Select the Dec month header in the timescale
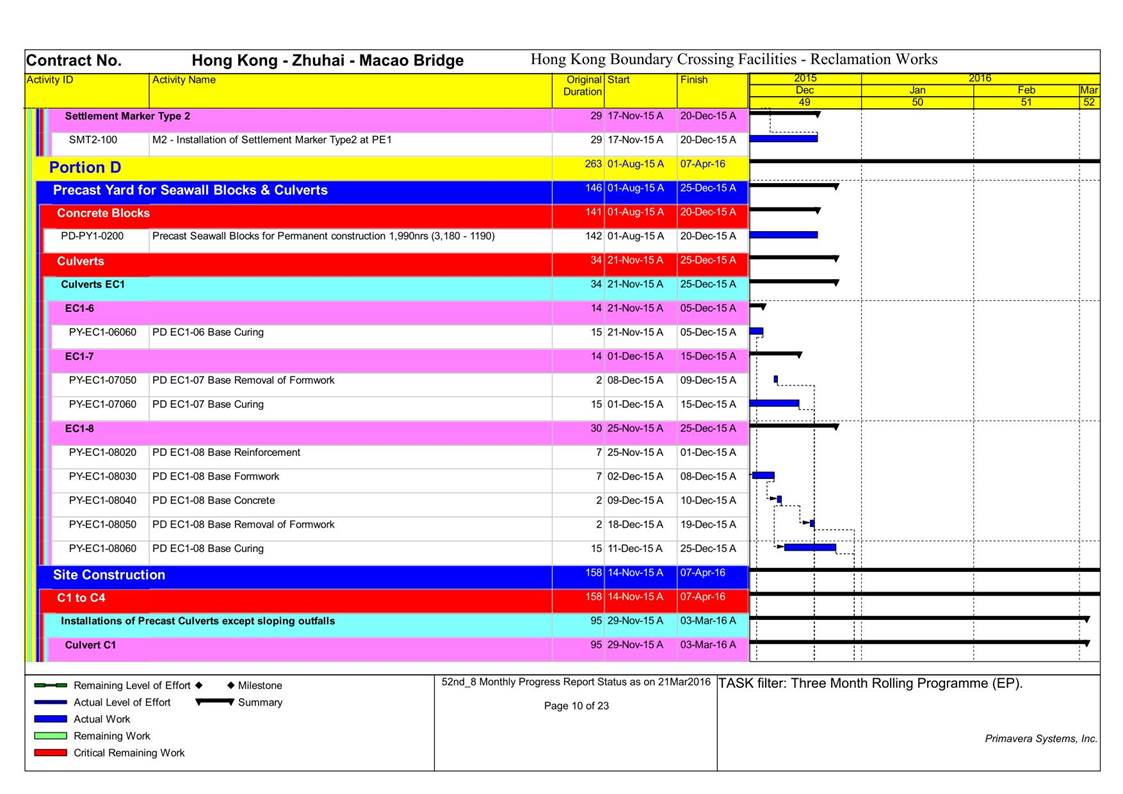 805,90
